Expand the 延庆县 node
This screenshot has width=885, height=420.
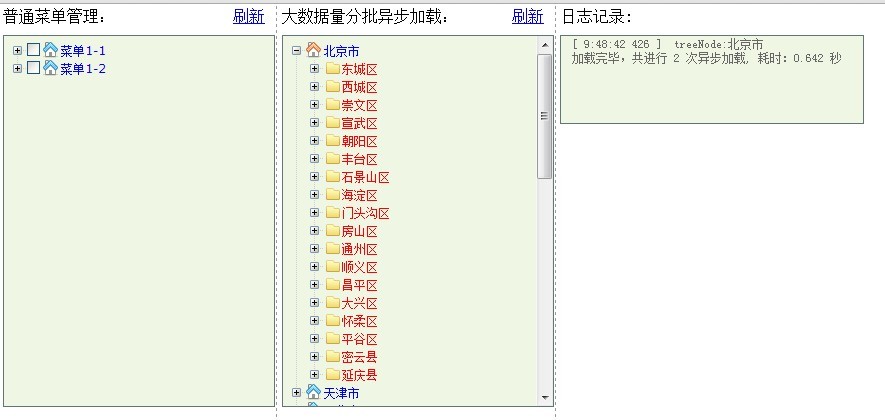tap(315, 375)
